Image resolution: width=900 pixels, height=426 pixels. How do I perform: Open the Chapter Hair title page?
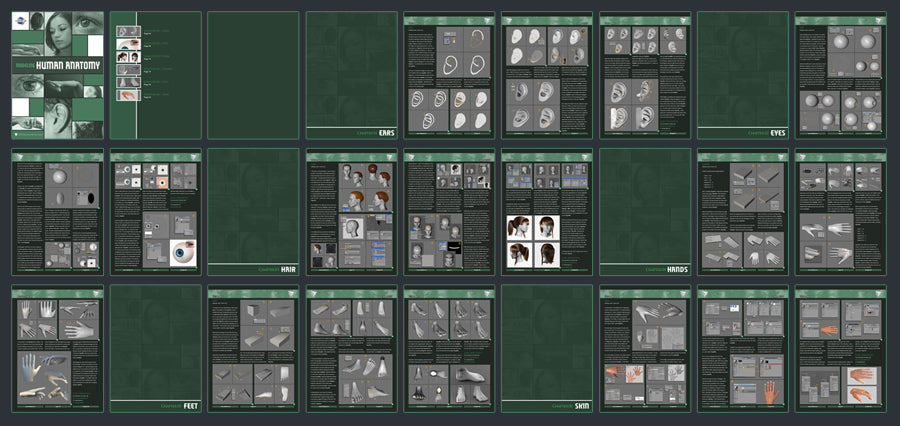pos(253,212)
